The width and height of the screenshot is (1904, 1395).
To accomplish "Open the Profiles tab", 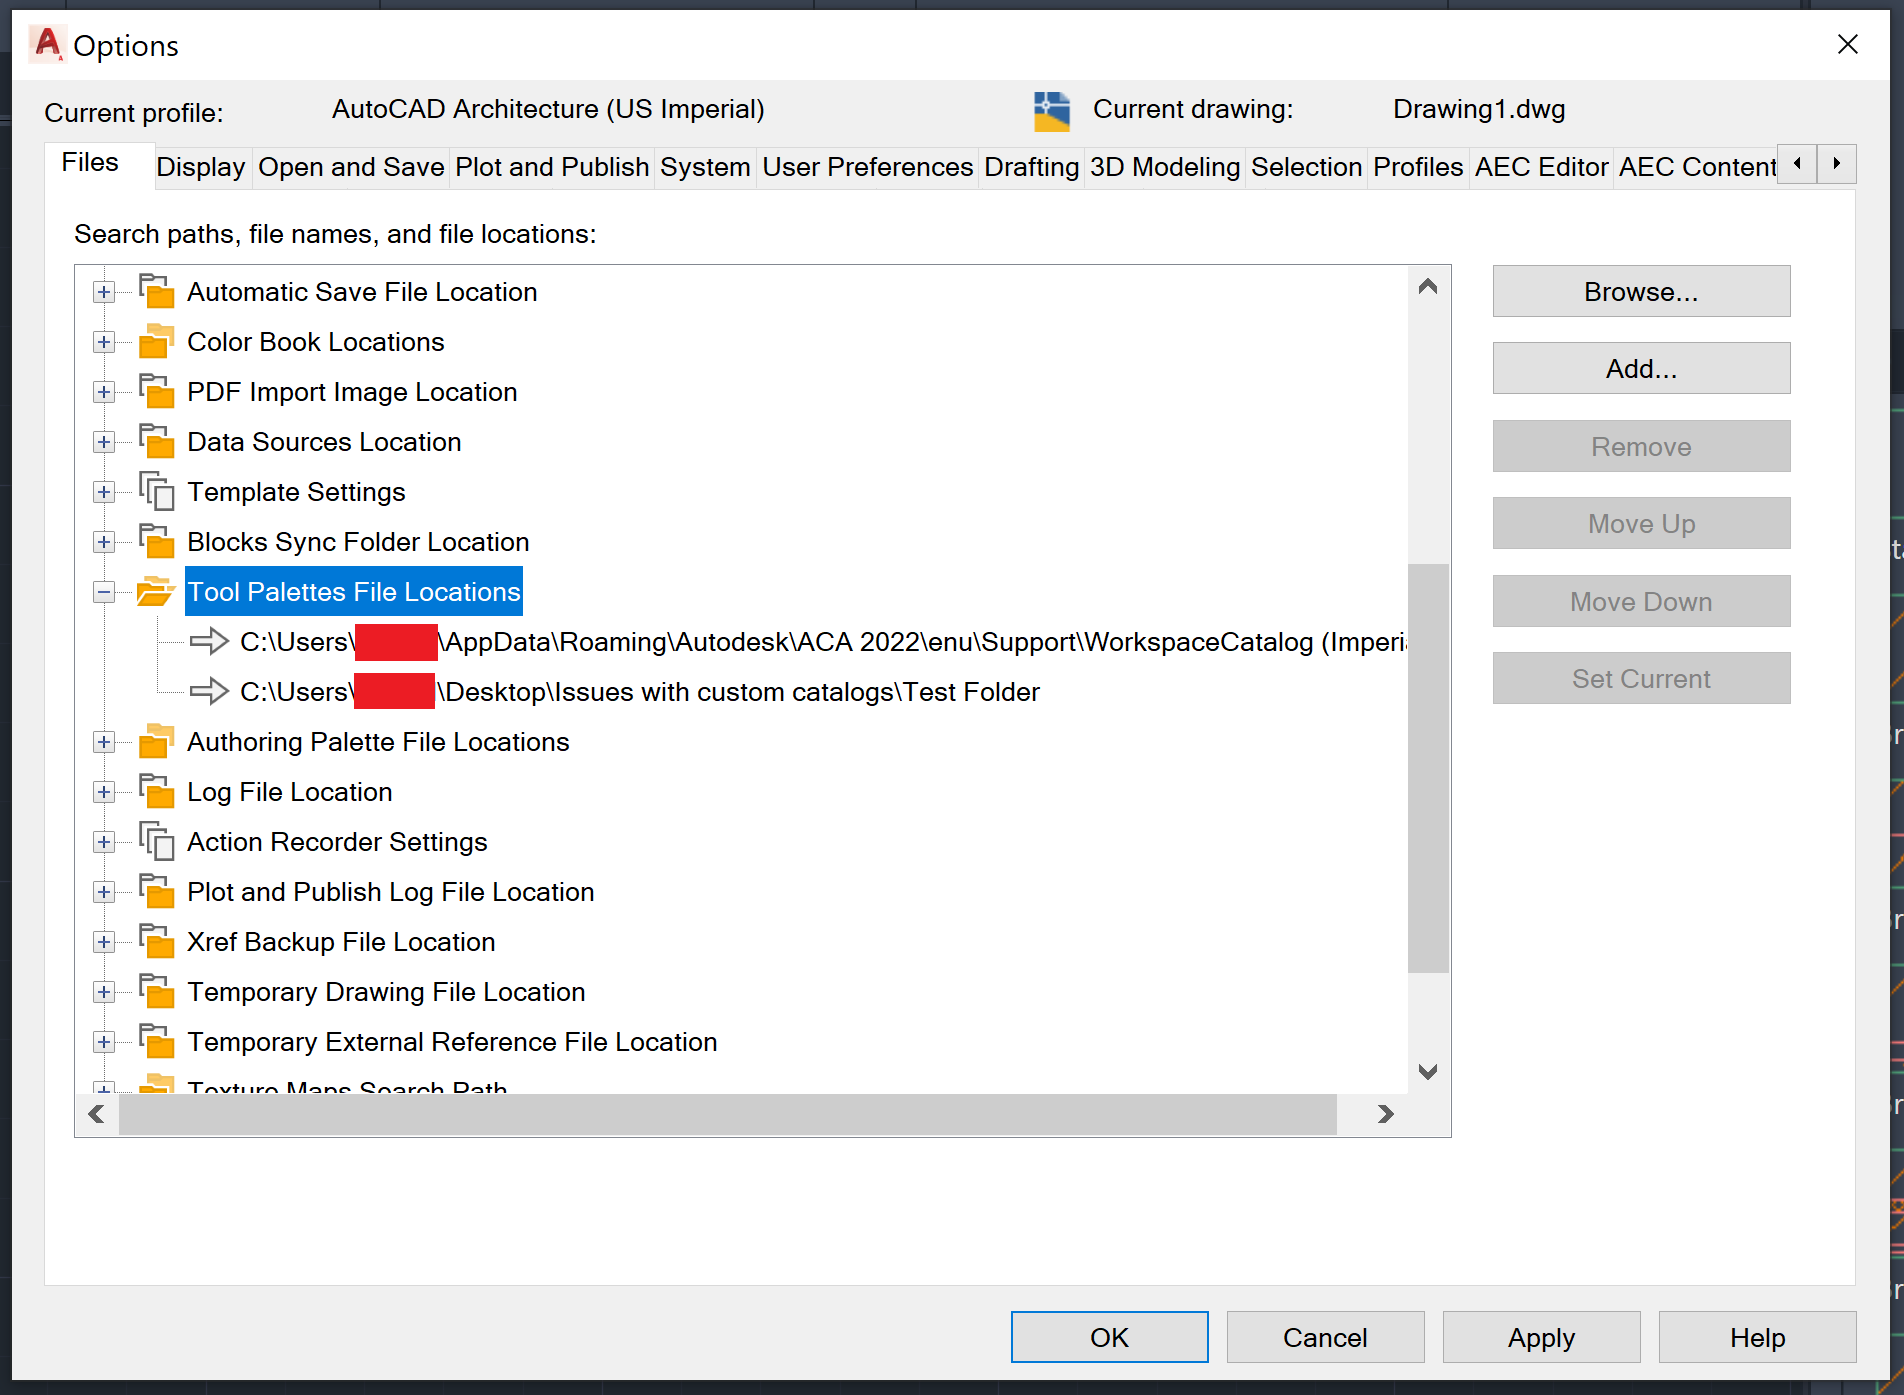I will point(1418,167).
